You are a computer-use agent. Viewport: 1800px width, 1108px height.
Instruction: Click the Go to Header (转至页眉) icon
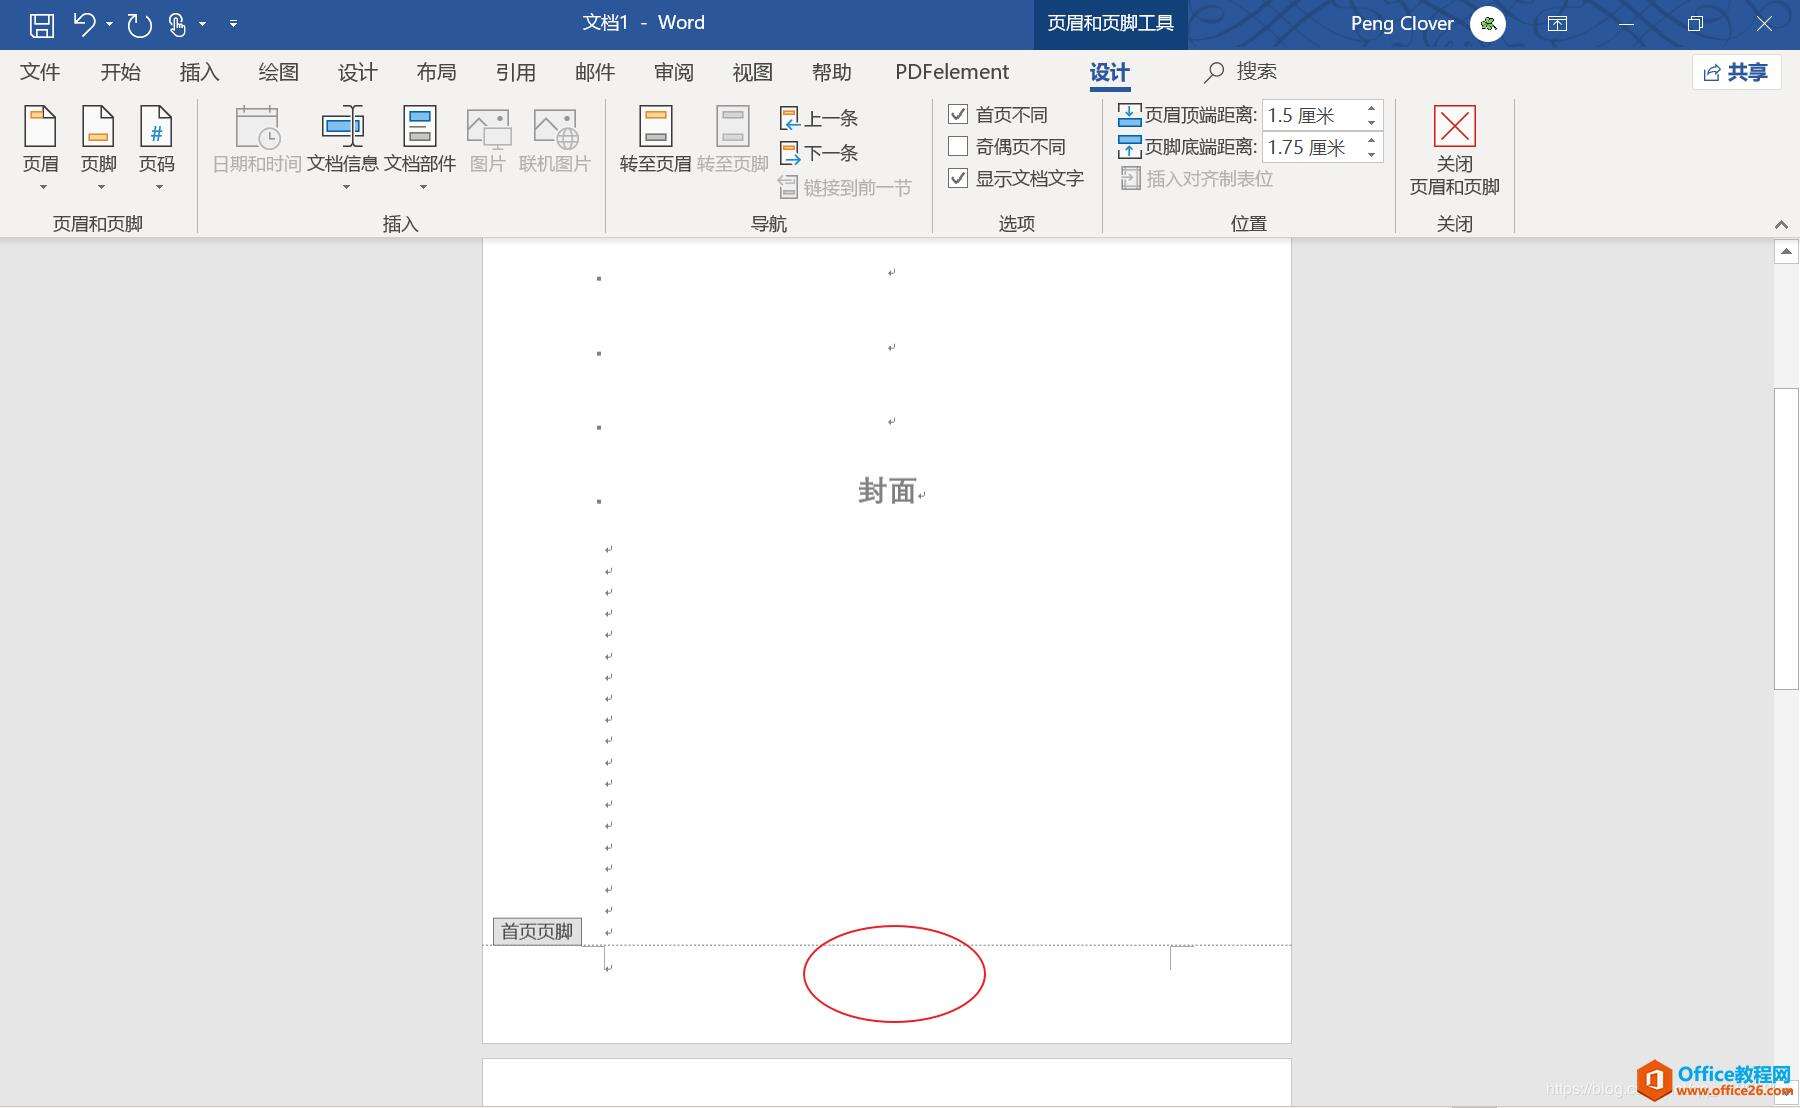pos(655,140)
